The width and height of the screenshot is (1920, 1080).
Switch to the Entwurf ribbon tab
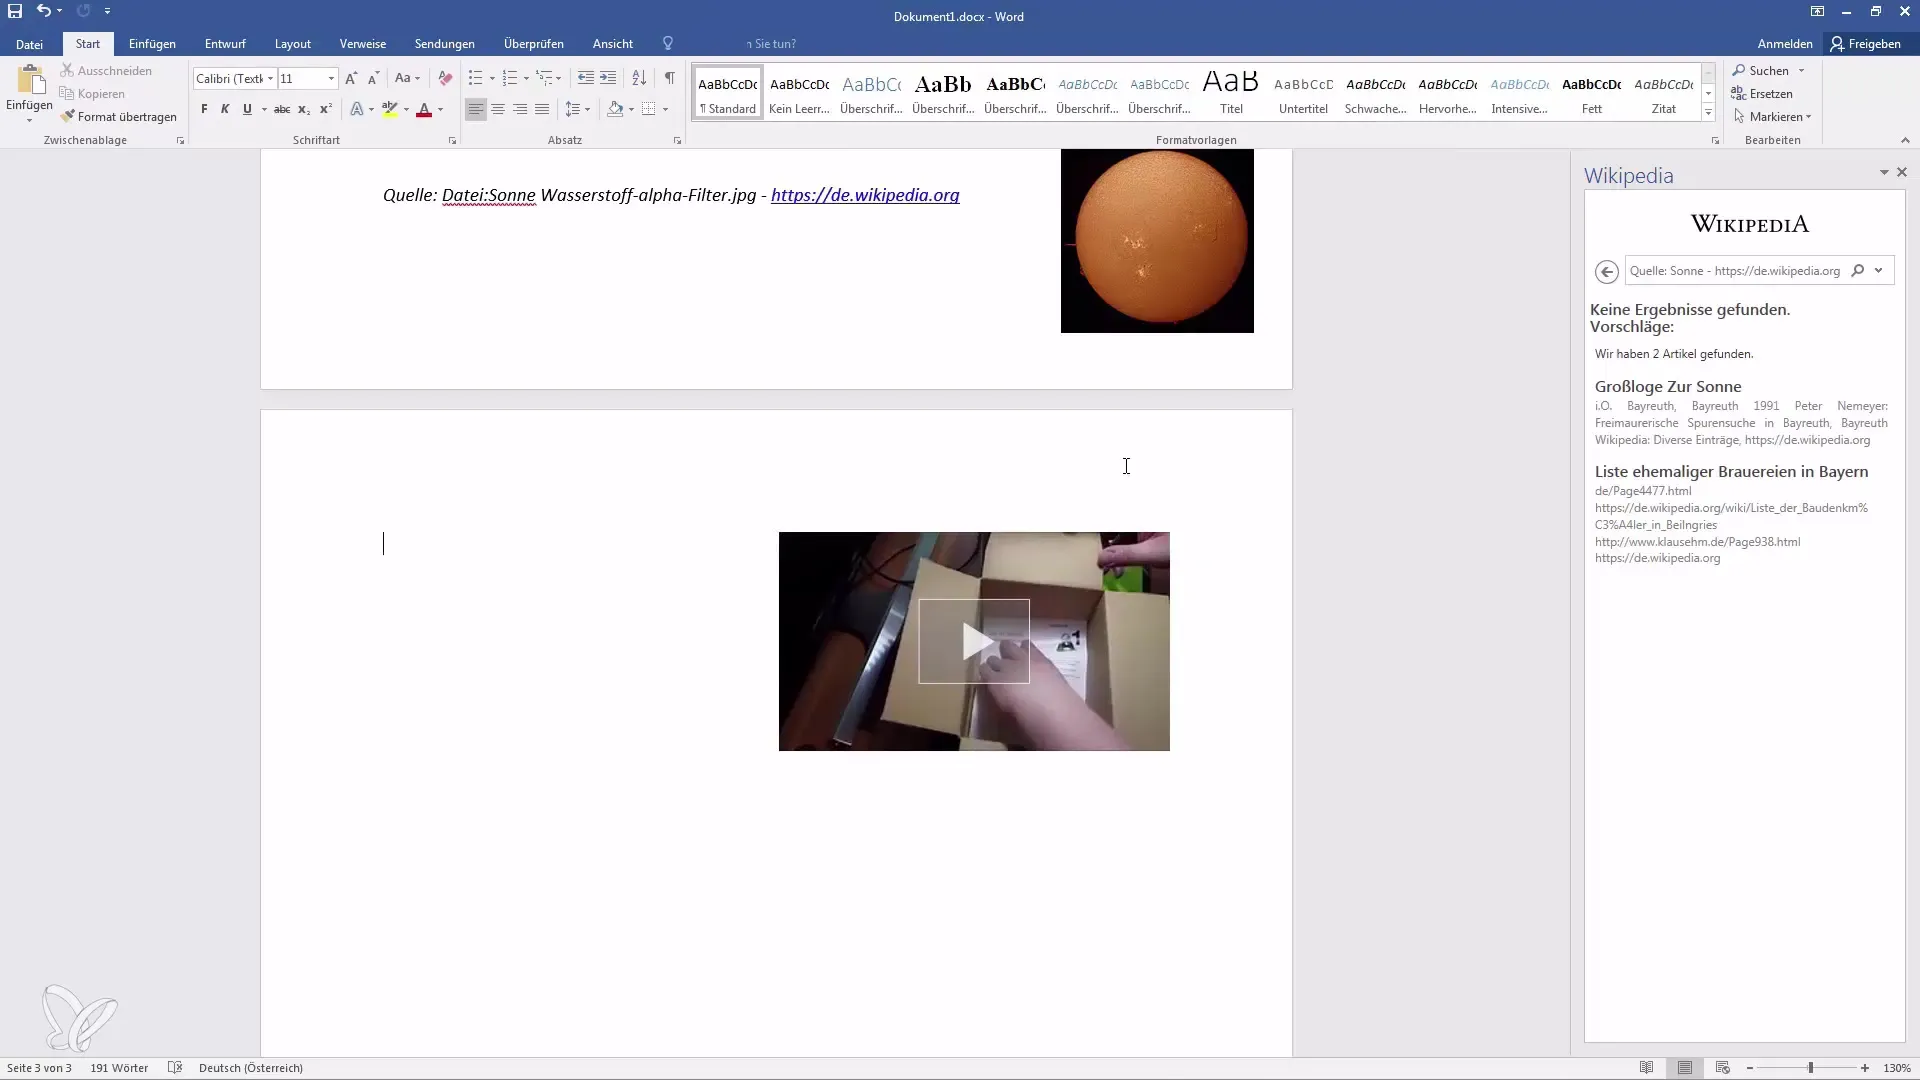tap(225, 44)
